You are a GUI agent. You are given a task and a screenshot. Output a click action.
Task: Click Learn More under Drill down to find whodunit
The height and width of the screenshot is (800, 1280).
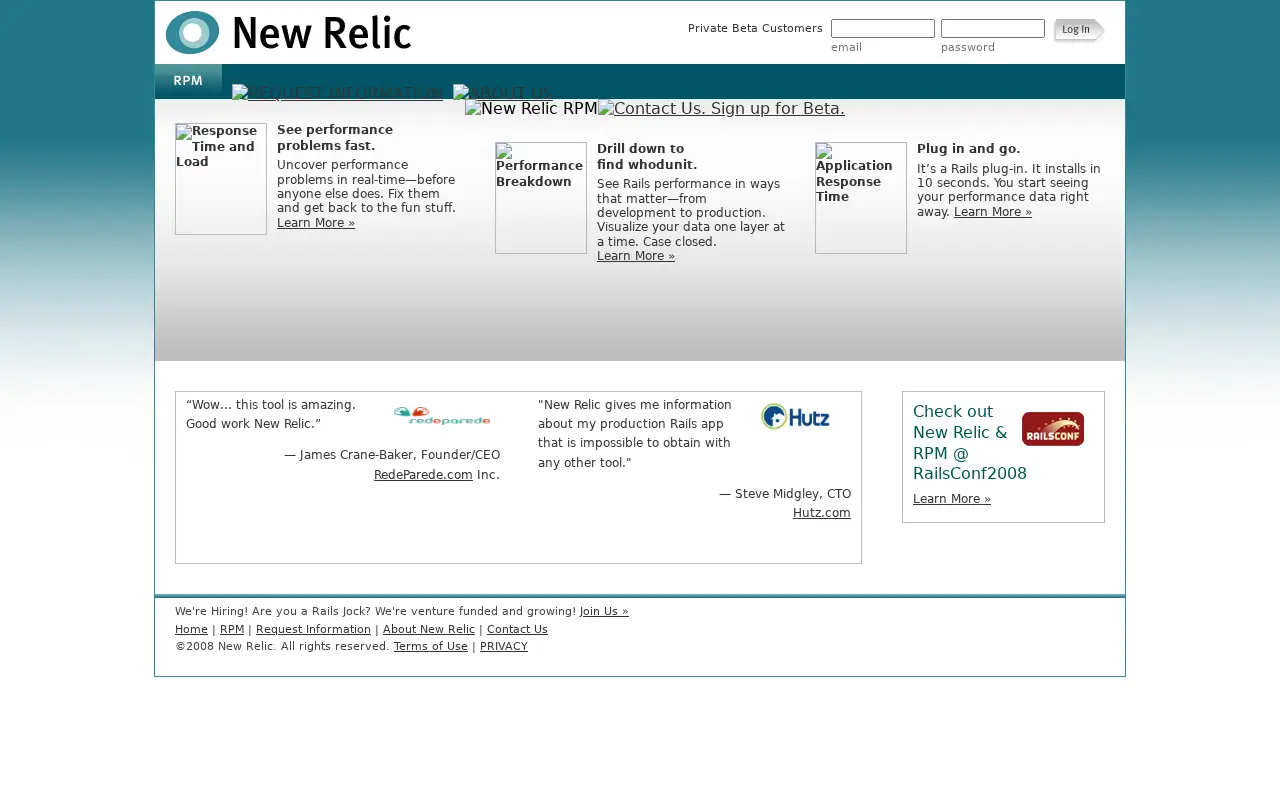pos(636,256)
